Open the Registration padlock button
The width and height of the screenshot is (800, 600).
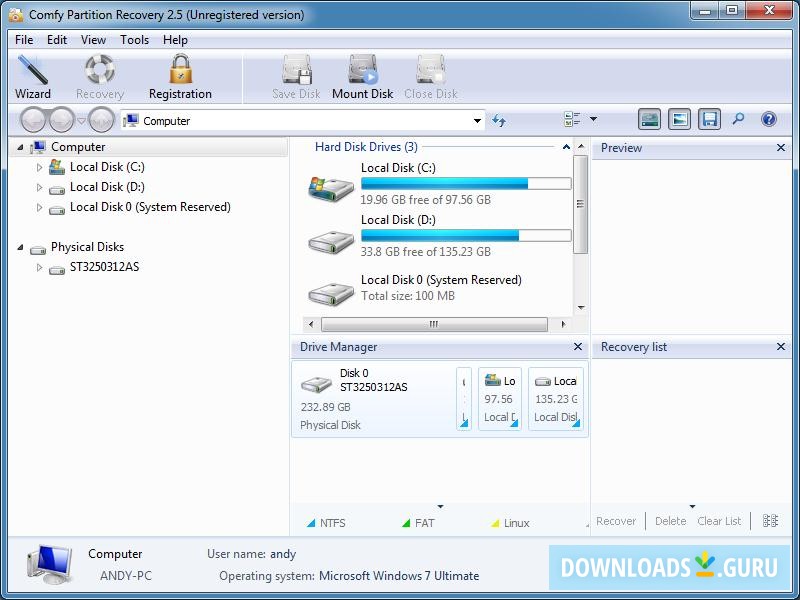coord(180,77)
